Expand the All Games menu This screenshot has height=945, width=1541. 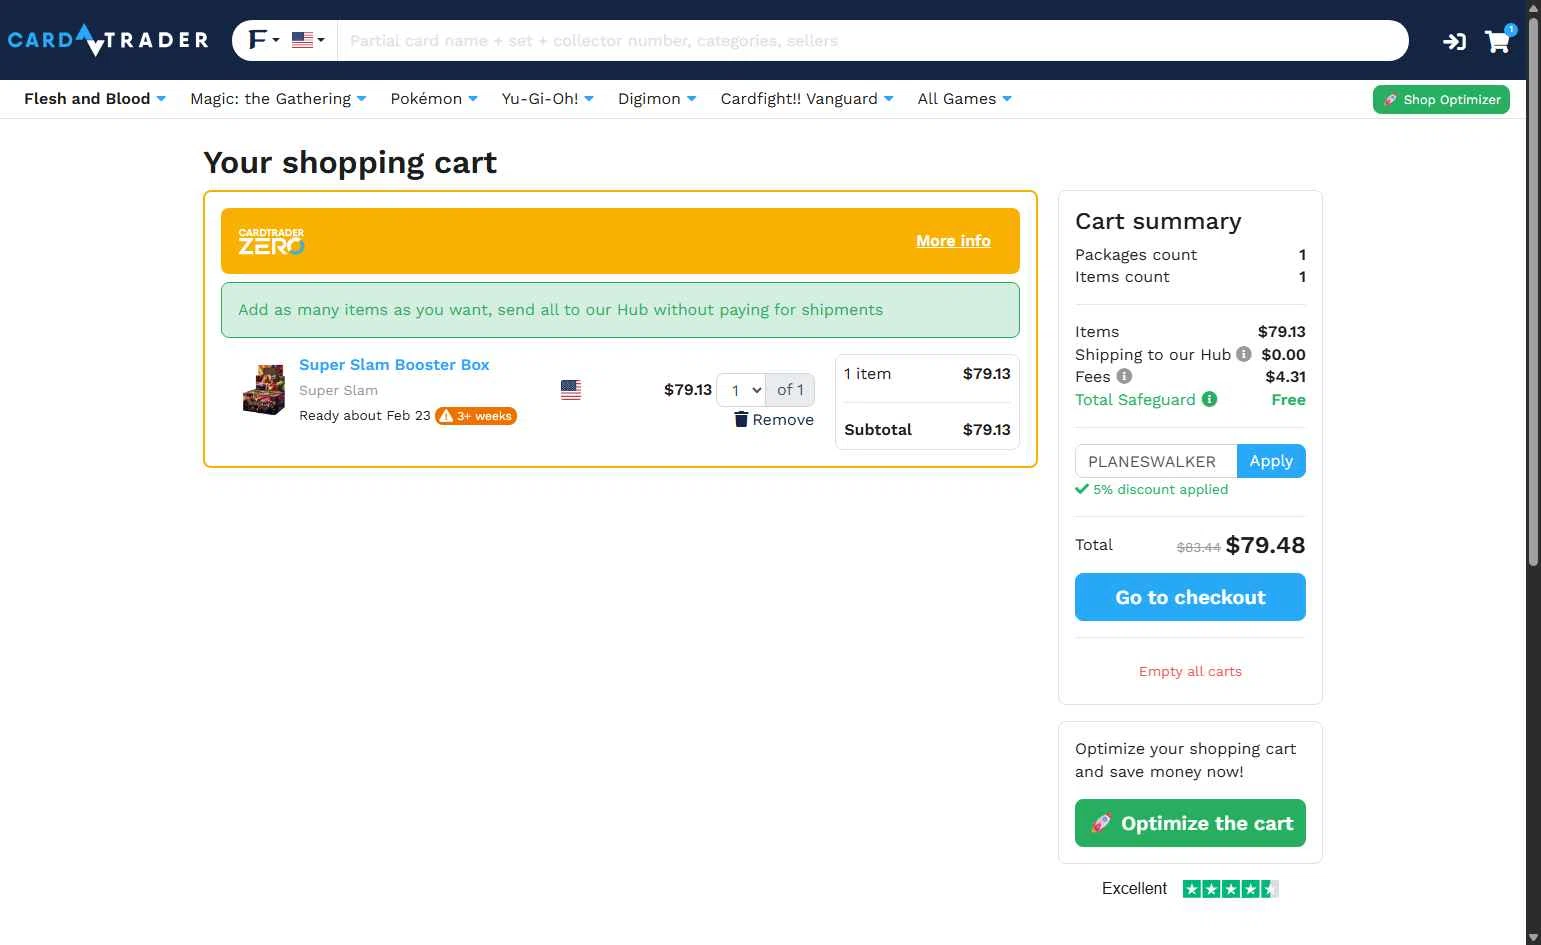[x=964, y=99]
